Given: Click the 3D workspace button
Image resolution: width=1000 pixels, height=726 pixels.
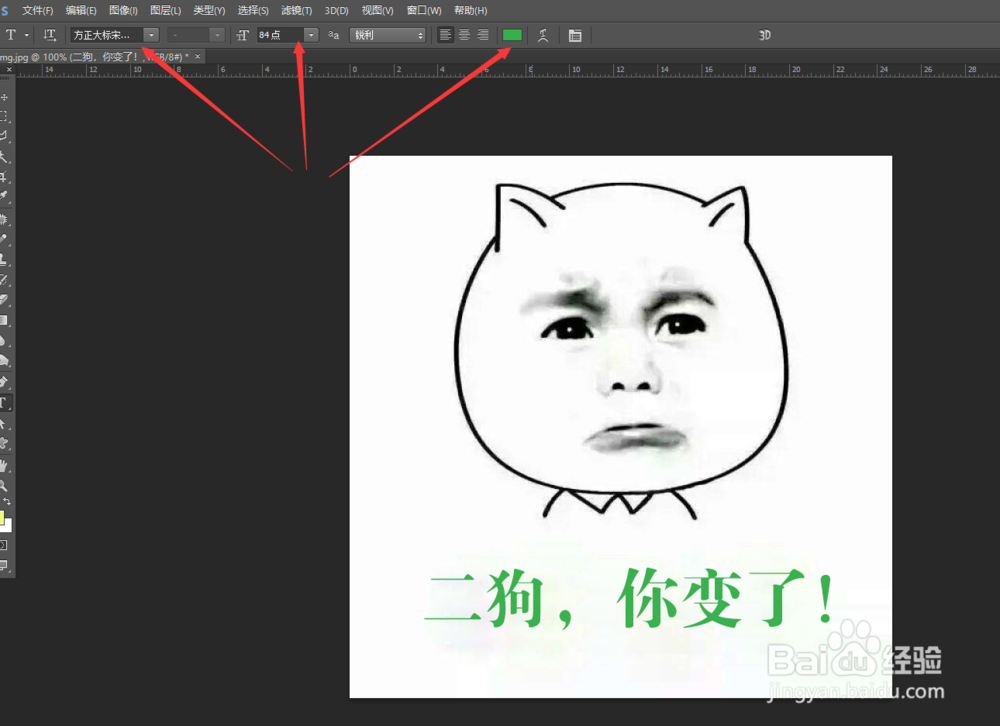Looking at the screenshot, I should pos(765,35).
